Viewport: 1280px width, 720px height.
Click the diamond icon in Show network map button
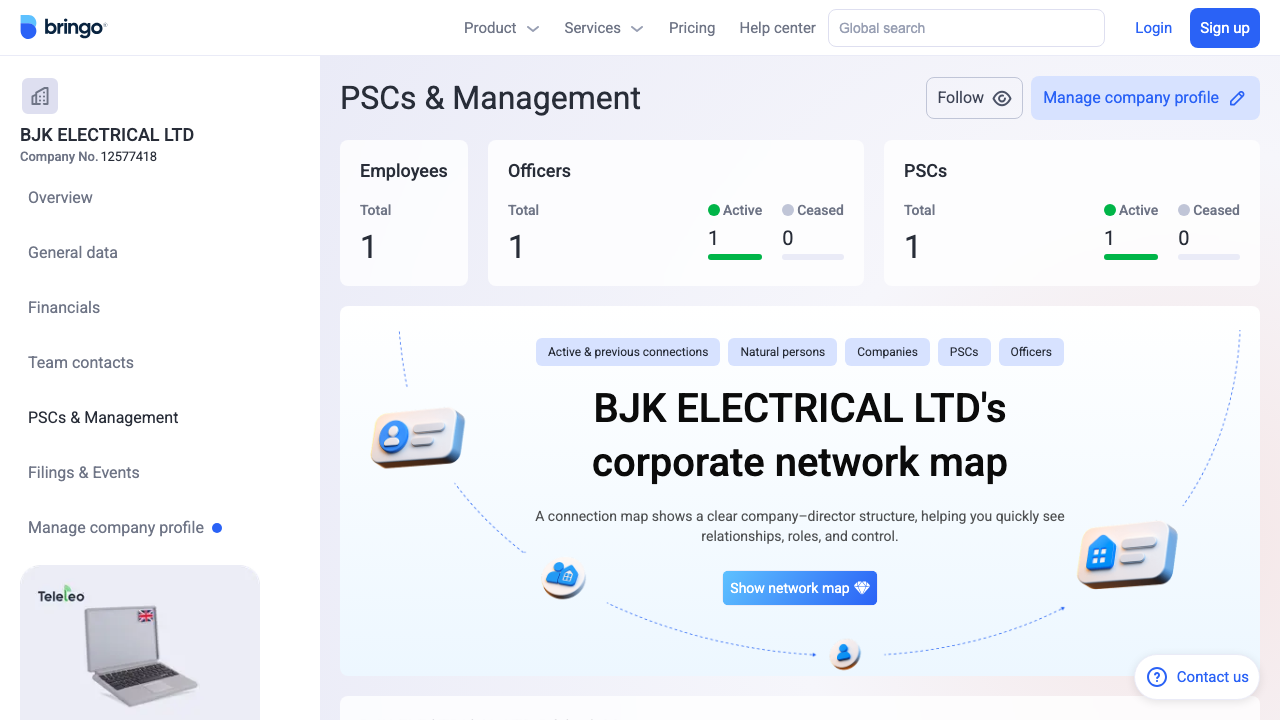click(861, 588)
